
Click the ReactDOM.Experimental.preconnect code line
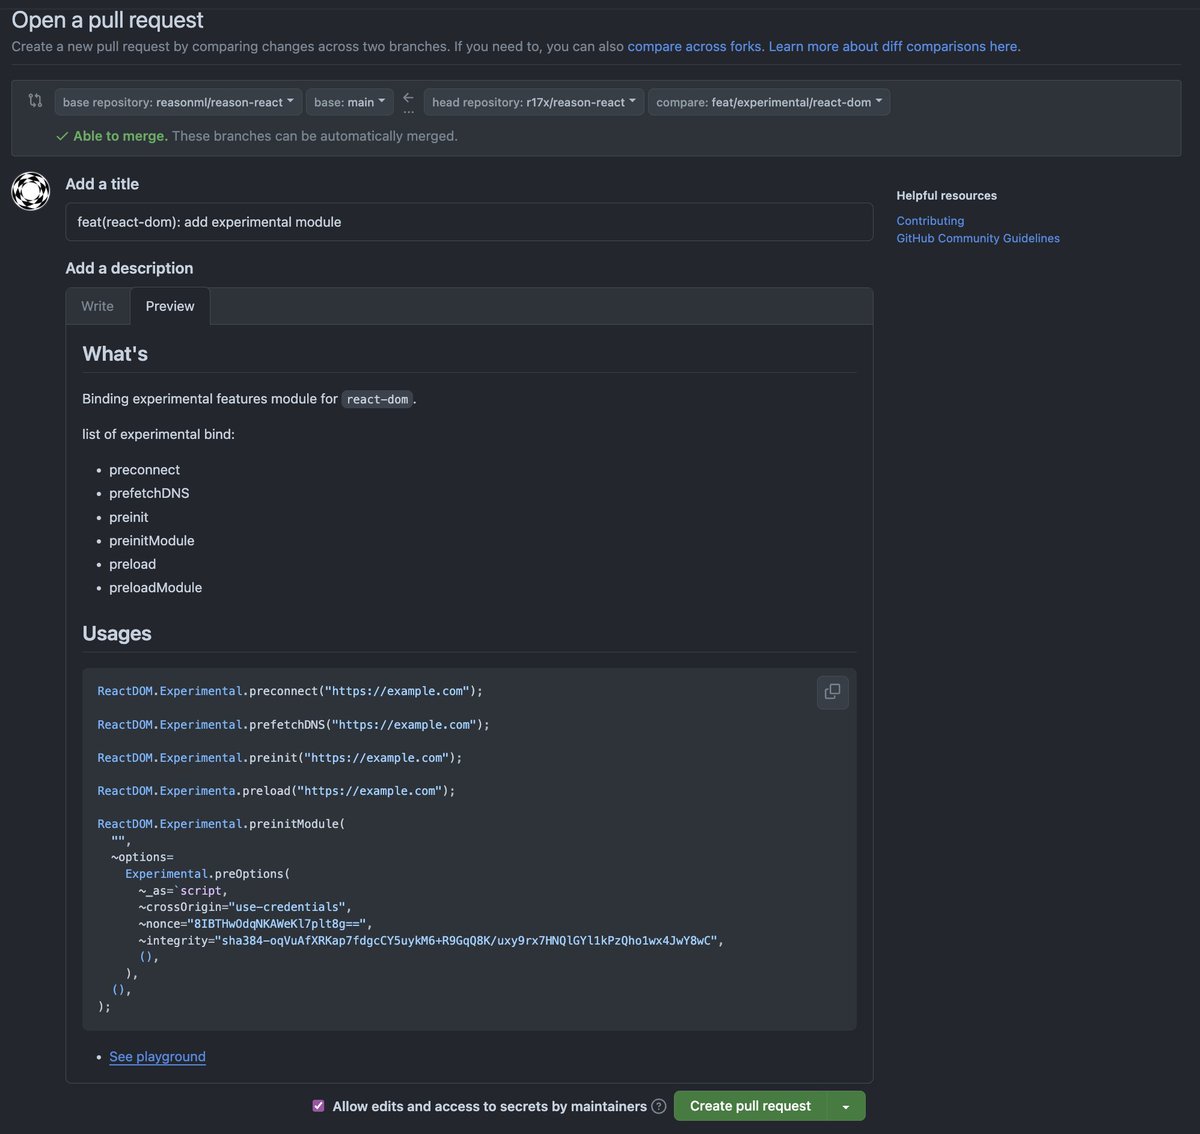tap(290, 691)
